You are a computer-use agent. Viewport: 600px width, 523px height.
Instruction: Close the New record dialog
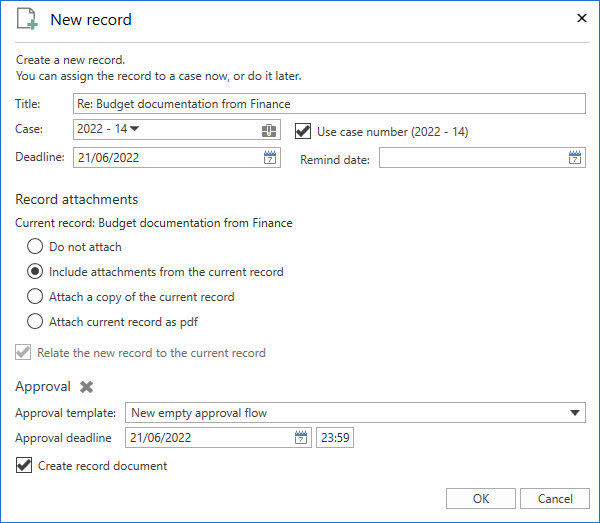[582, 18]
